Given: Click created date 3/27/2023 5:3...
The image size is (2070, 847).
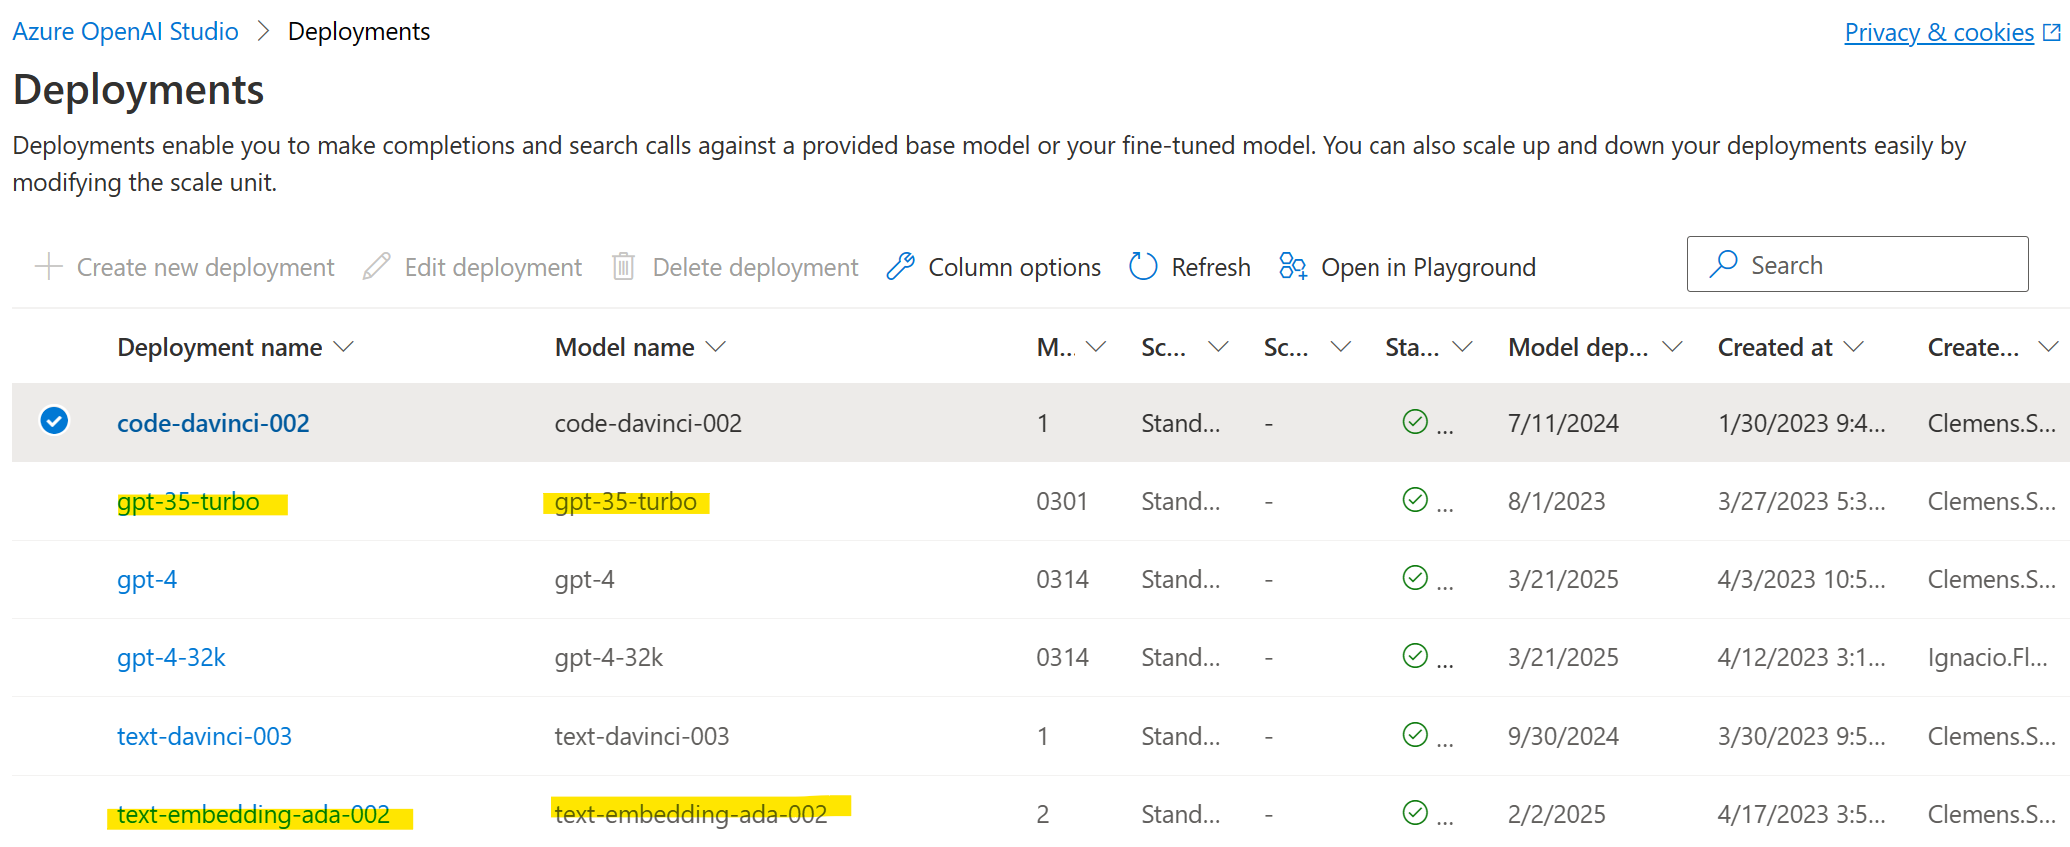Looking at the screenshot, I should pyautogui.click(x=1801, y=501).
